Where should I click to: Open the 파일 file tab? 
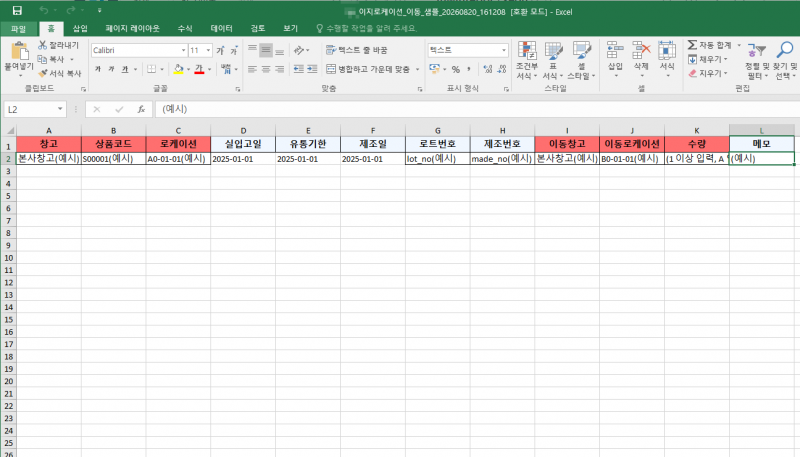(18, 29)
